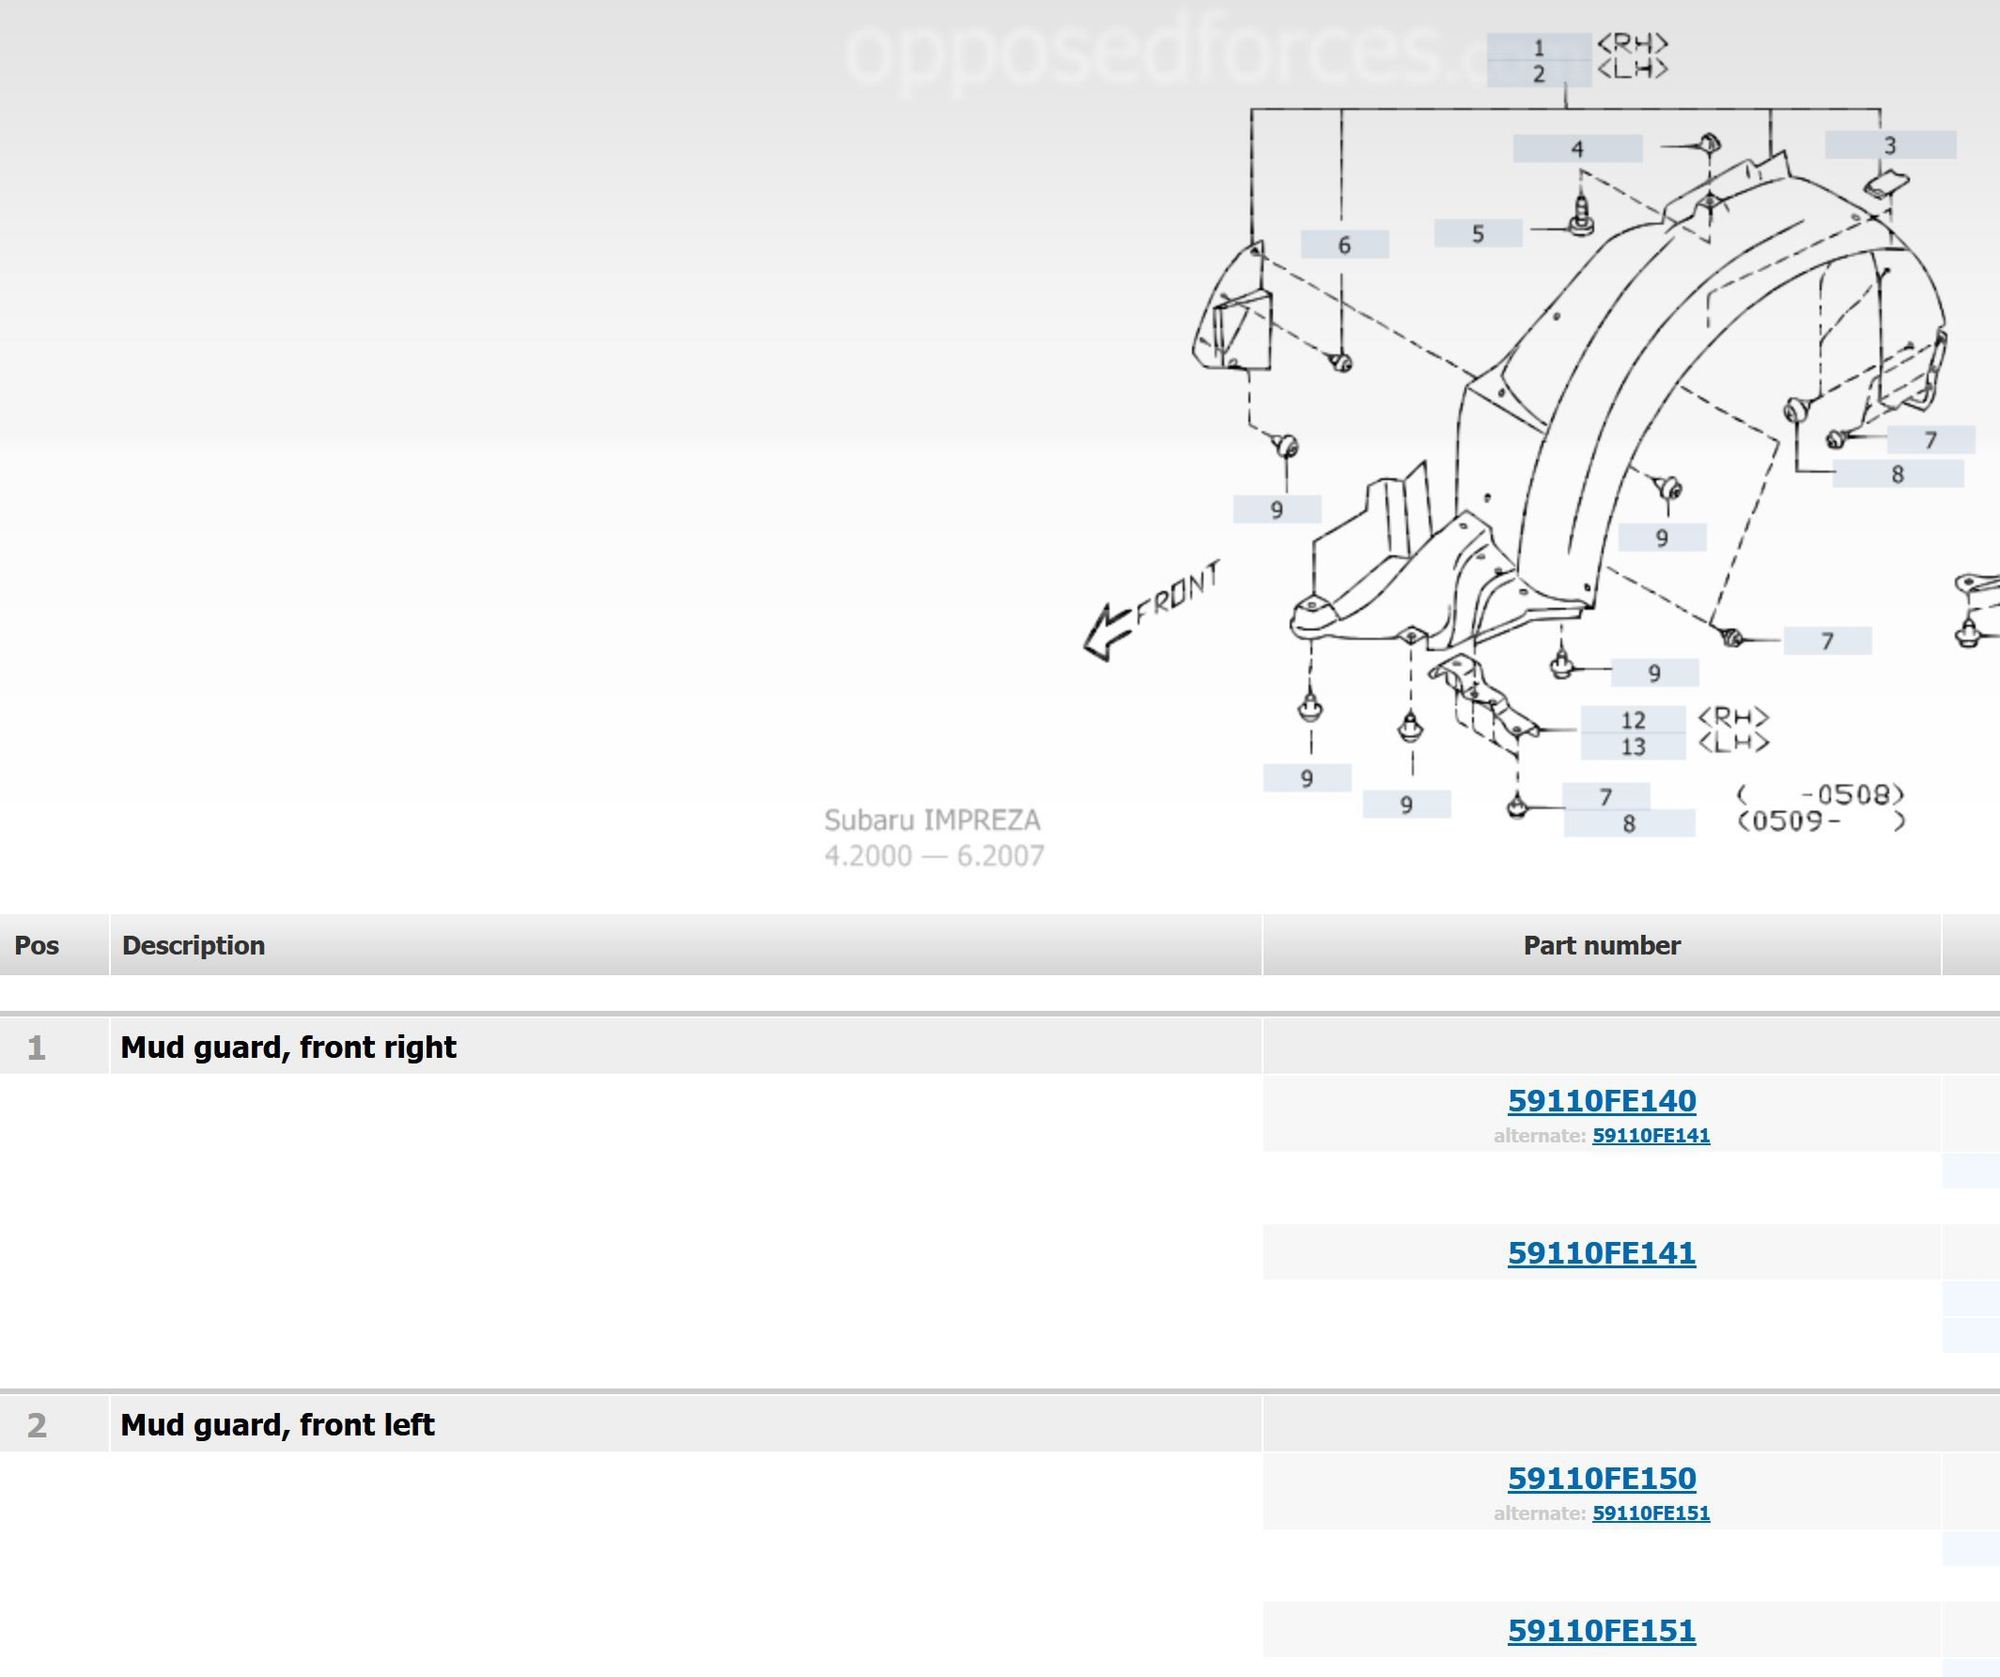Click callout 2 LH label
2000x1677 pixels.
click(1538, 74)
